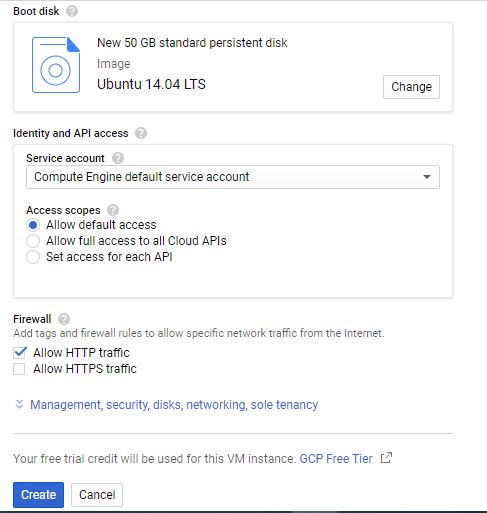This screenshot has width=487, height=513.
Task: Click the Firewall help icon
Action: tap(64, 319)
